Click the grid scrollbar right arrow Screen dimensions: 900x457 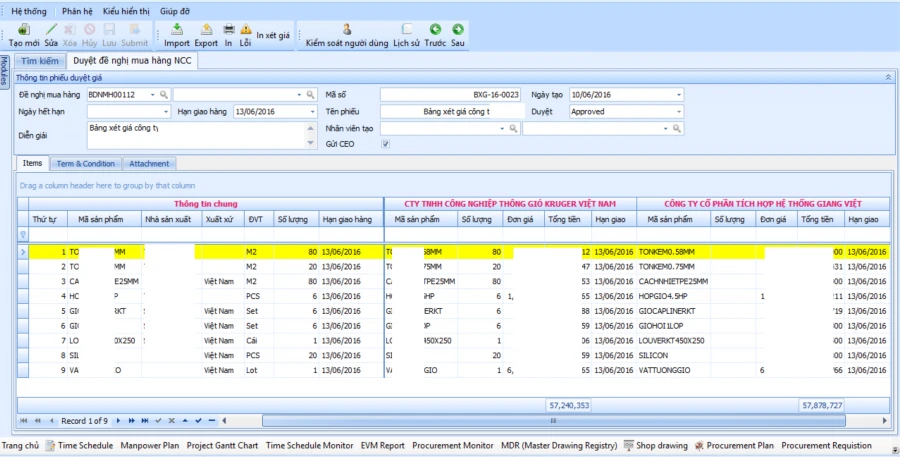click(x=885, y=421)
